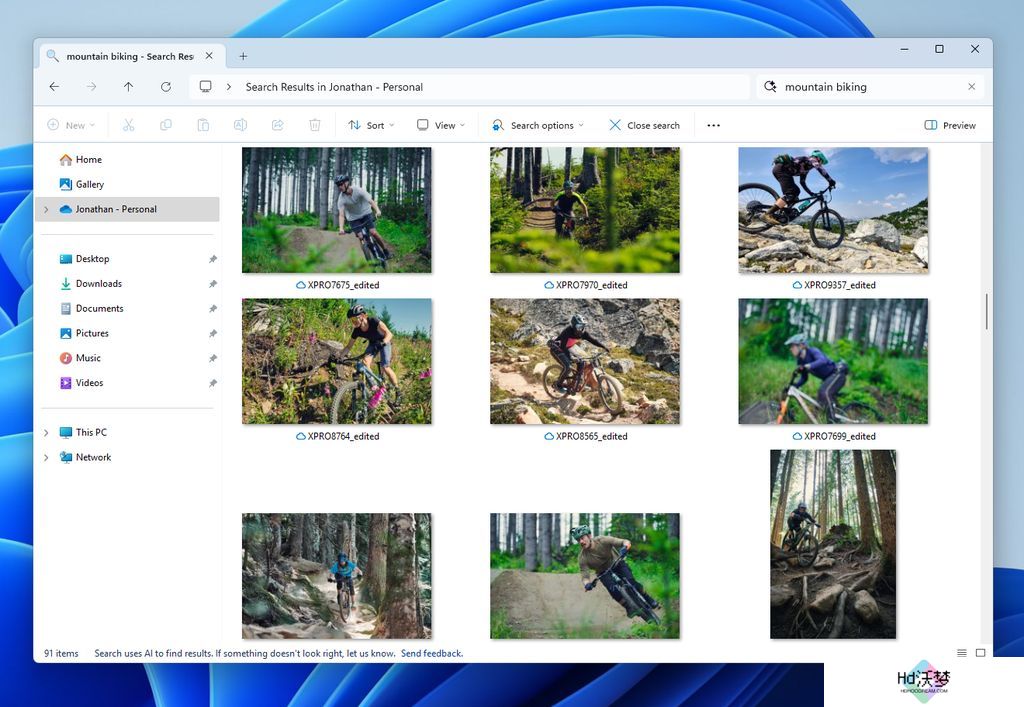Open Home in navigation pane
This screenshot has width=1024, height=707.
(x=89, y=159)
